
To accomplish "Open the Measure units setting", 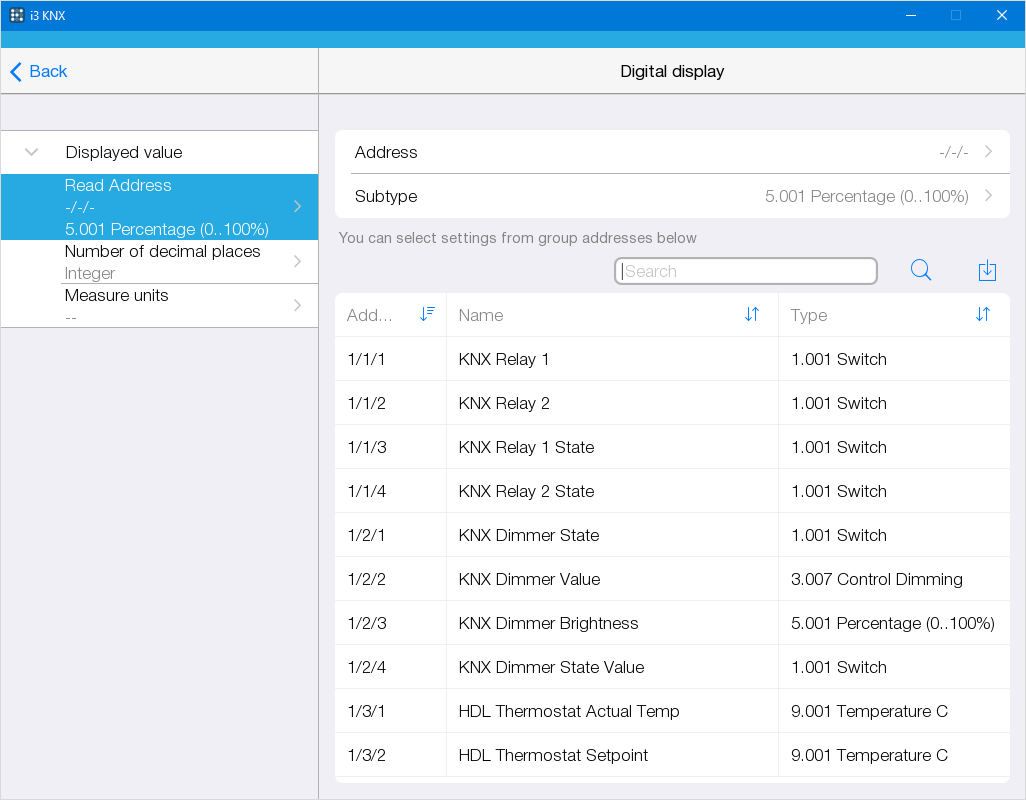I will [x=160, y=305].
